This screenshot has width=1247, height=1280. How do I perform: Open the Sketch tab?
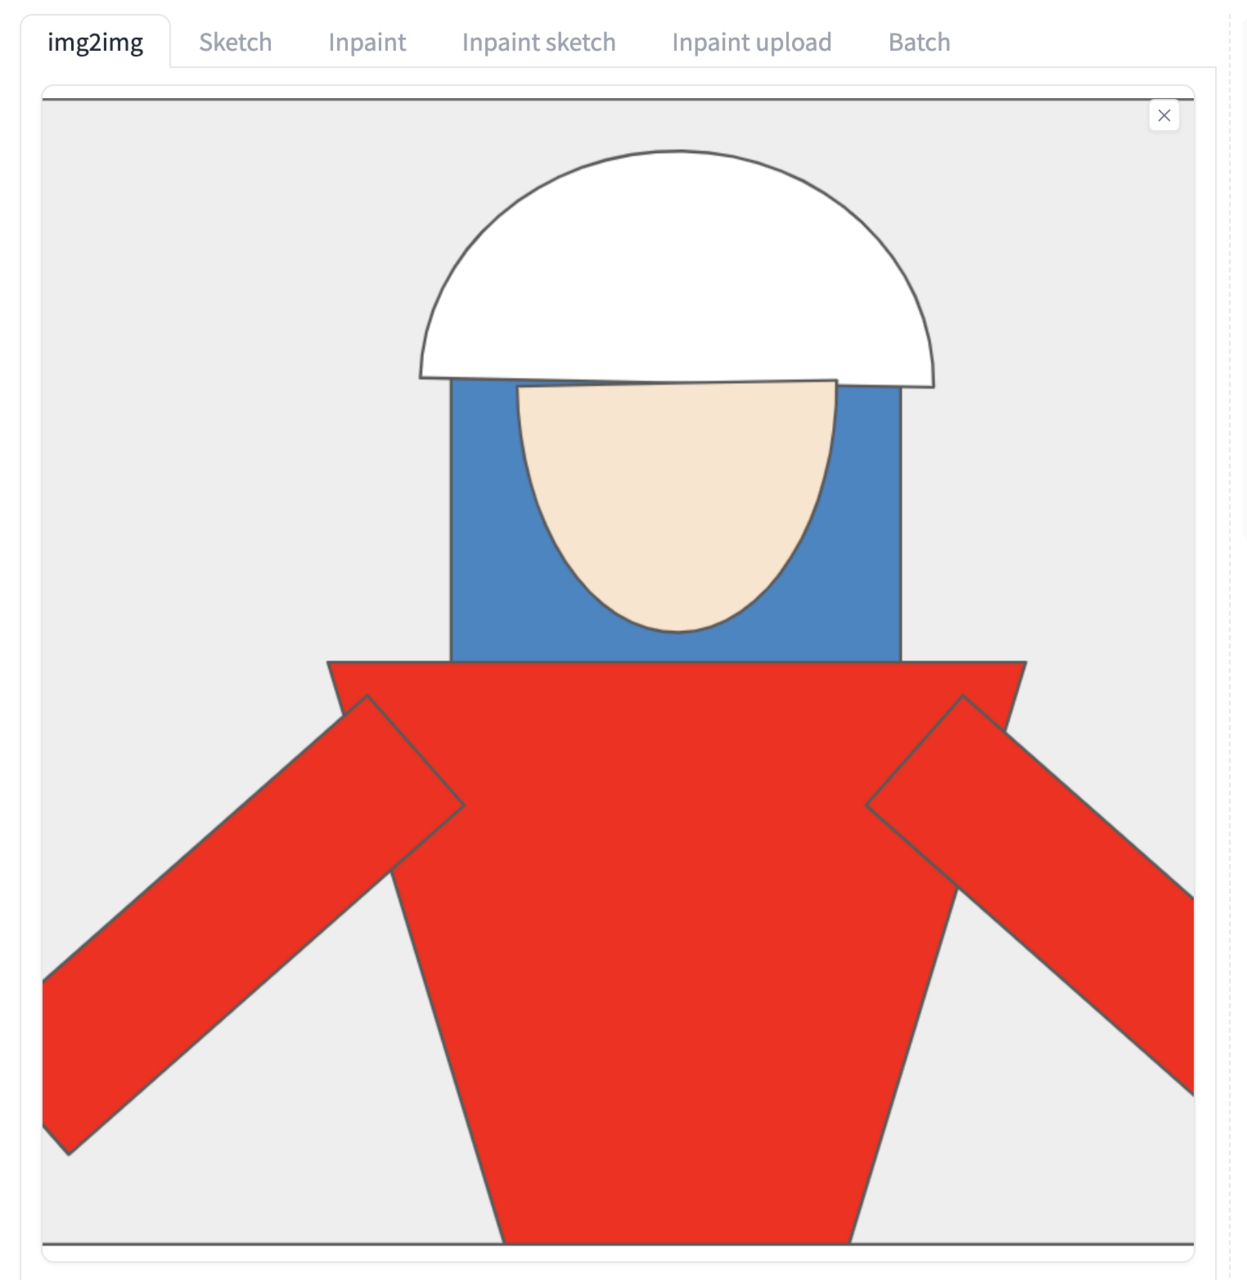(x=235, y=42)
